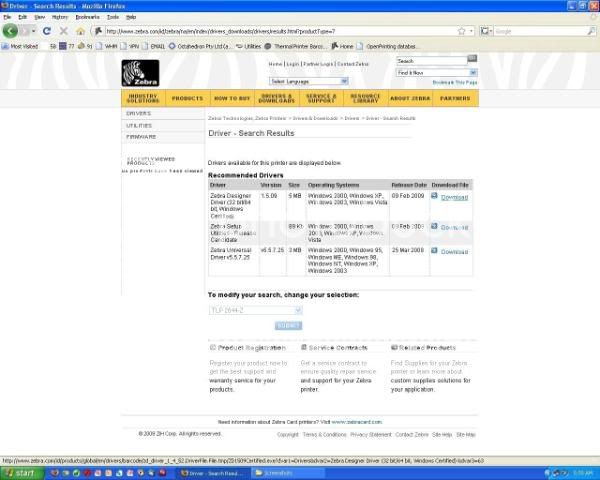Open the Most Visited bookmarks folder
600x480 pixels.
20,46
